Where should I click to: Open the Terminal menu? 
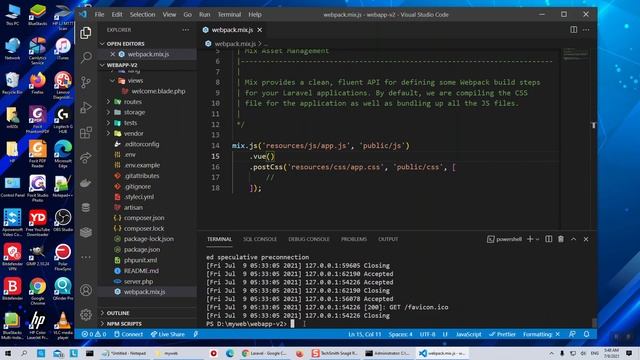(229, 14)
